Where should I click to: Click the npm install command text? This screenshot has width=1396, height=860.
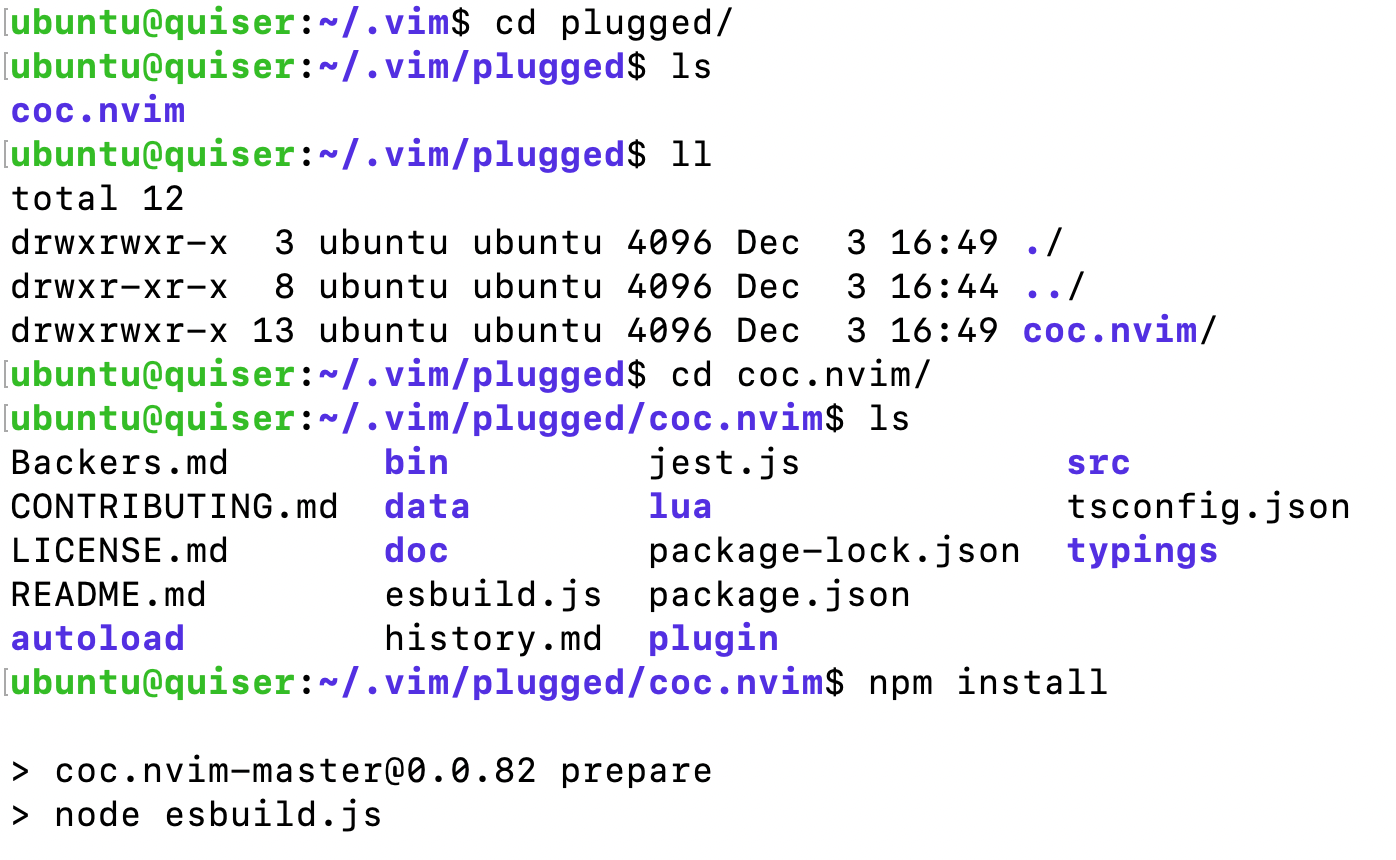click(988, 683)
